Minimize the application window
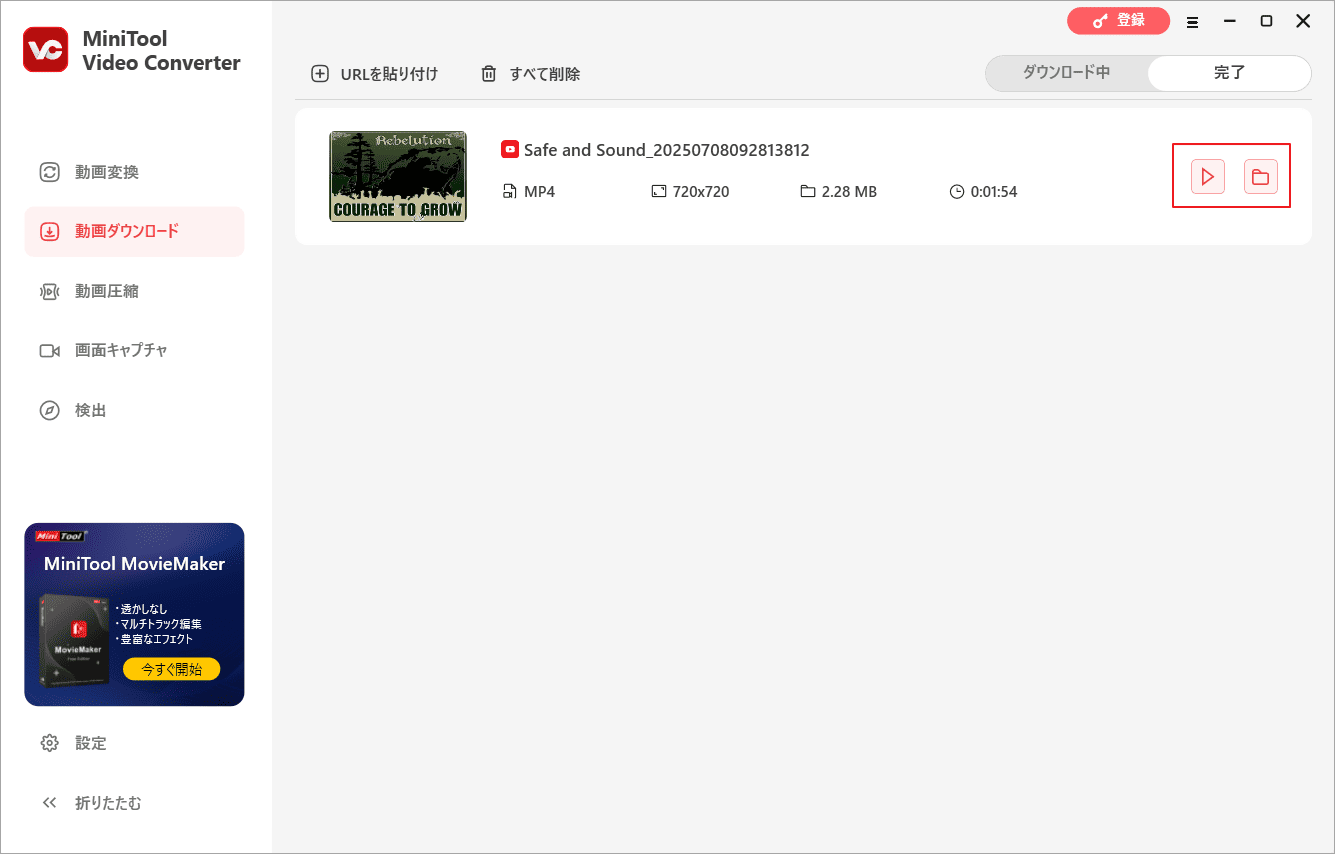The height and width of the screenshot is (854, 1335). click(1229, 21)
